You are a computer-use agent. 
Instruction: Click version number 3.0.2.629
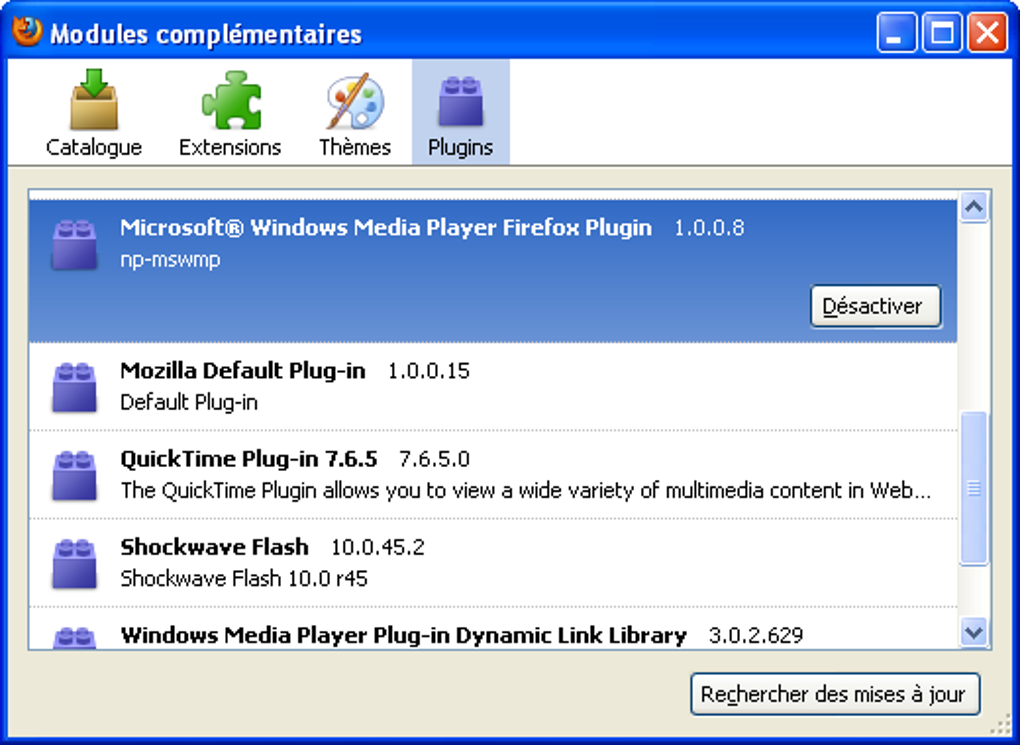(756, 636)
